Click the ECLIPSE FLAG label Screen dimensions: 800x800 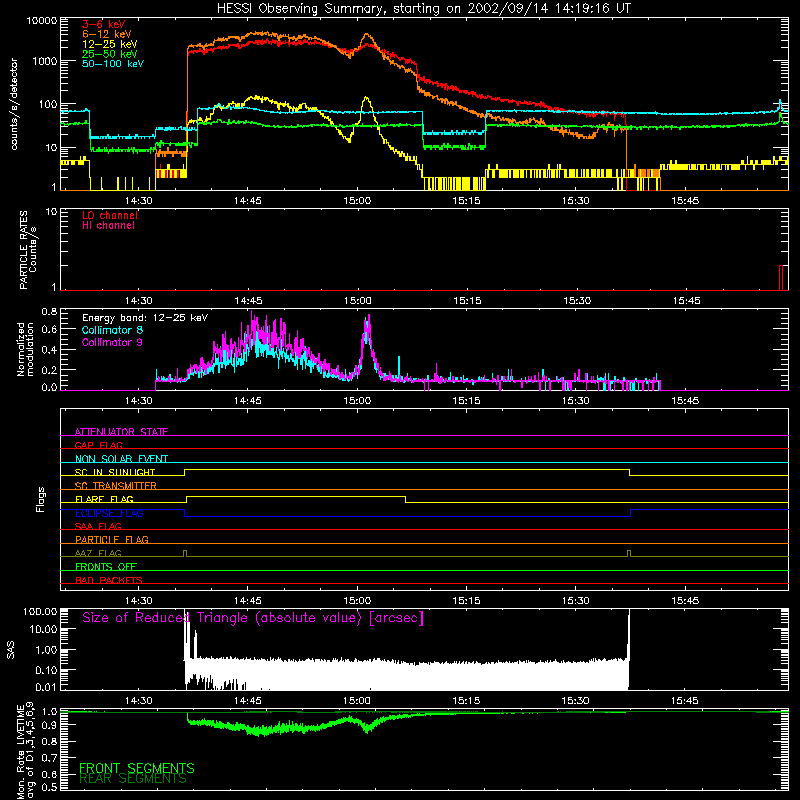coord(109,513)
